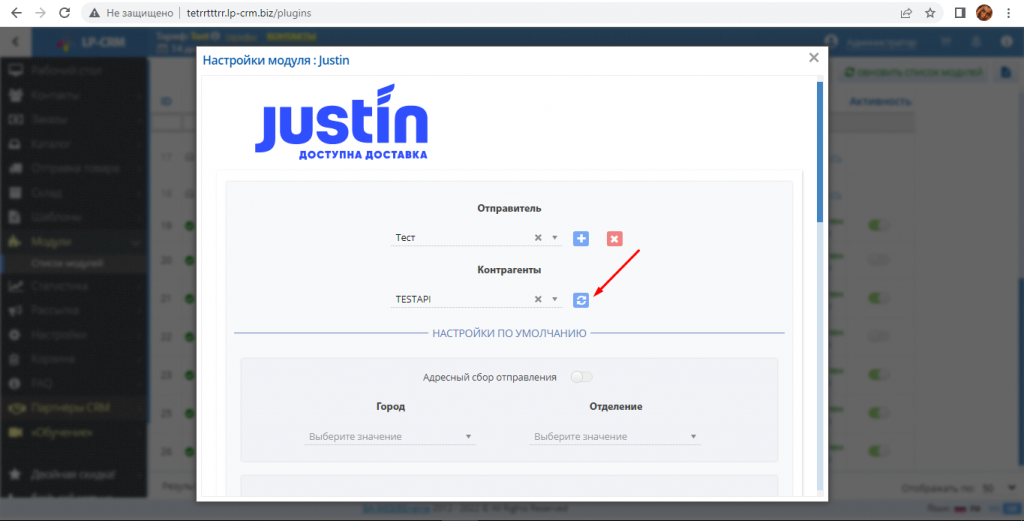Viewport: 1024px width, 521px height.
Task: Open the FAQ sidebar item
Action: pyautogui.click(x=74, y=383)
